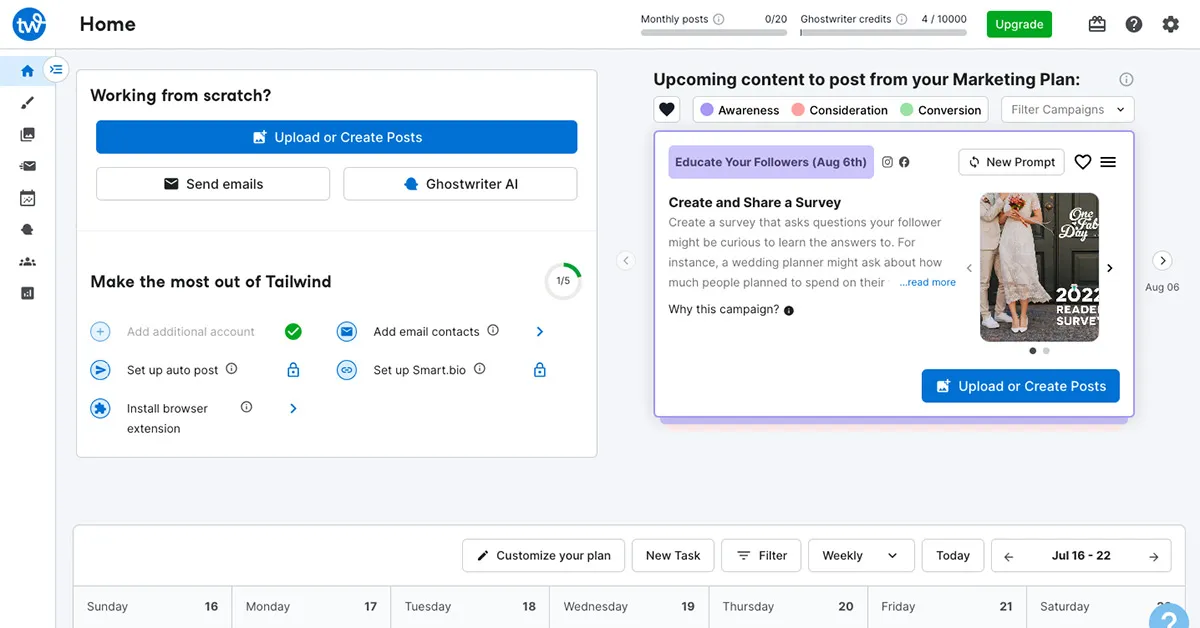
Task: Open the calendar icon in sidebar menu
Action: point(28,198)
